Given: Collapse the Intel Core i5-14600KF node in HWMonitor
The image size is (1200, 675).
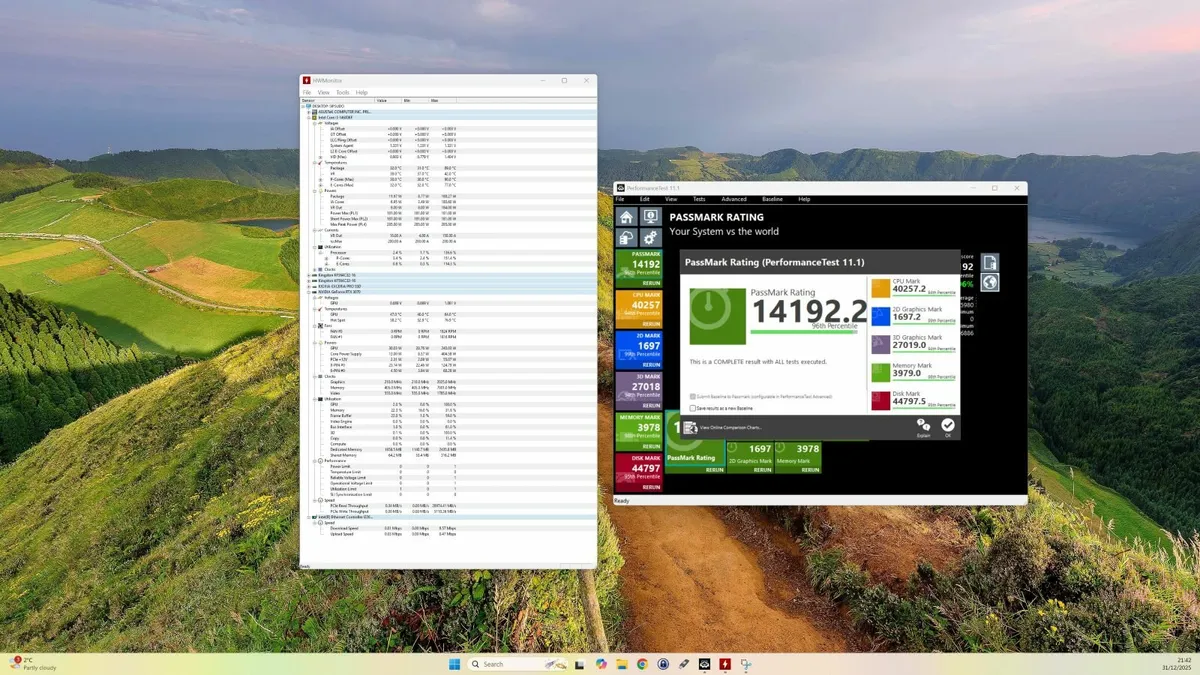Looking at the screenshot, I should pos(307,118).
